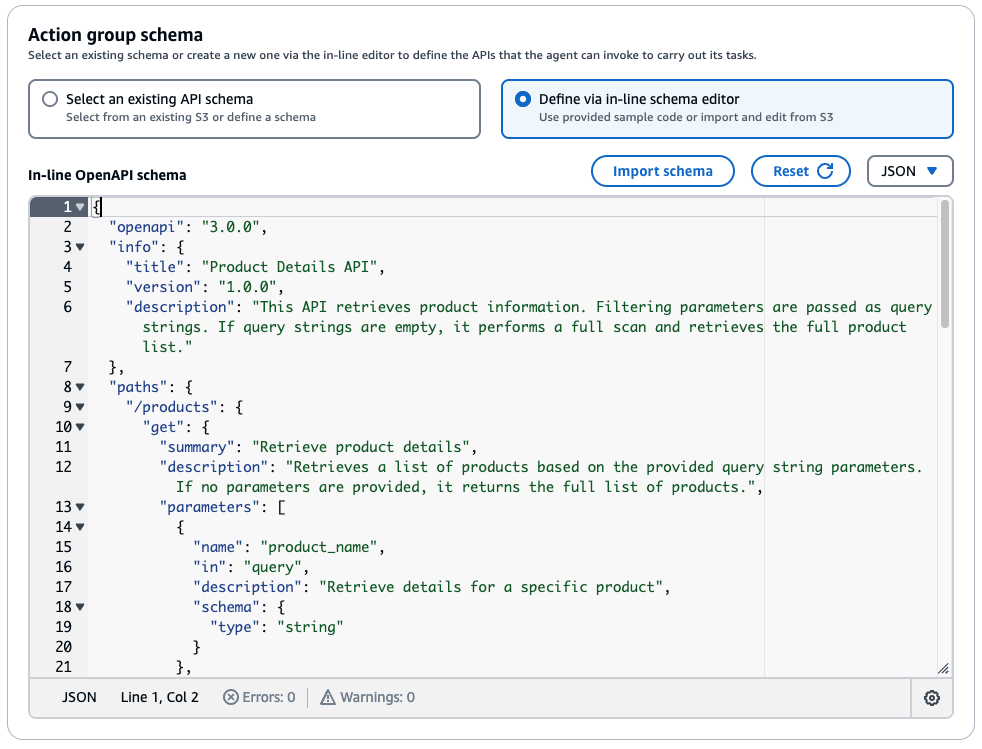Click the JSON language status bar item
This screenshot has width=982, height=749.
(80, 698)
